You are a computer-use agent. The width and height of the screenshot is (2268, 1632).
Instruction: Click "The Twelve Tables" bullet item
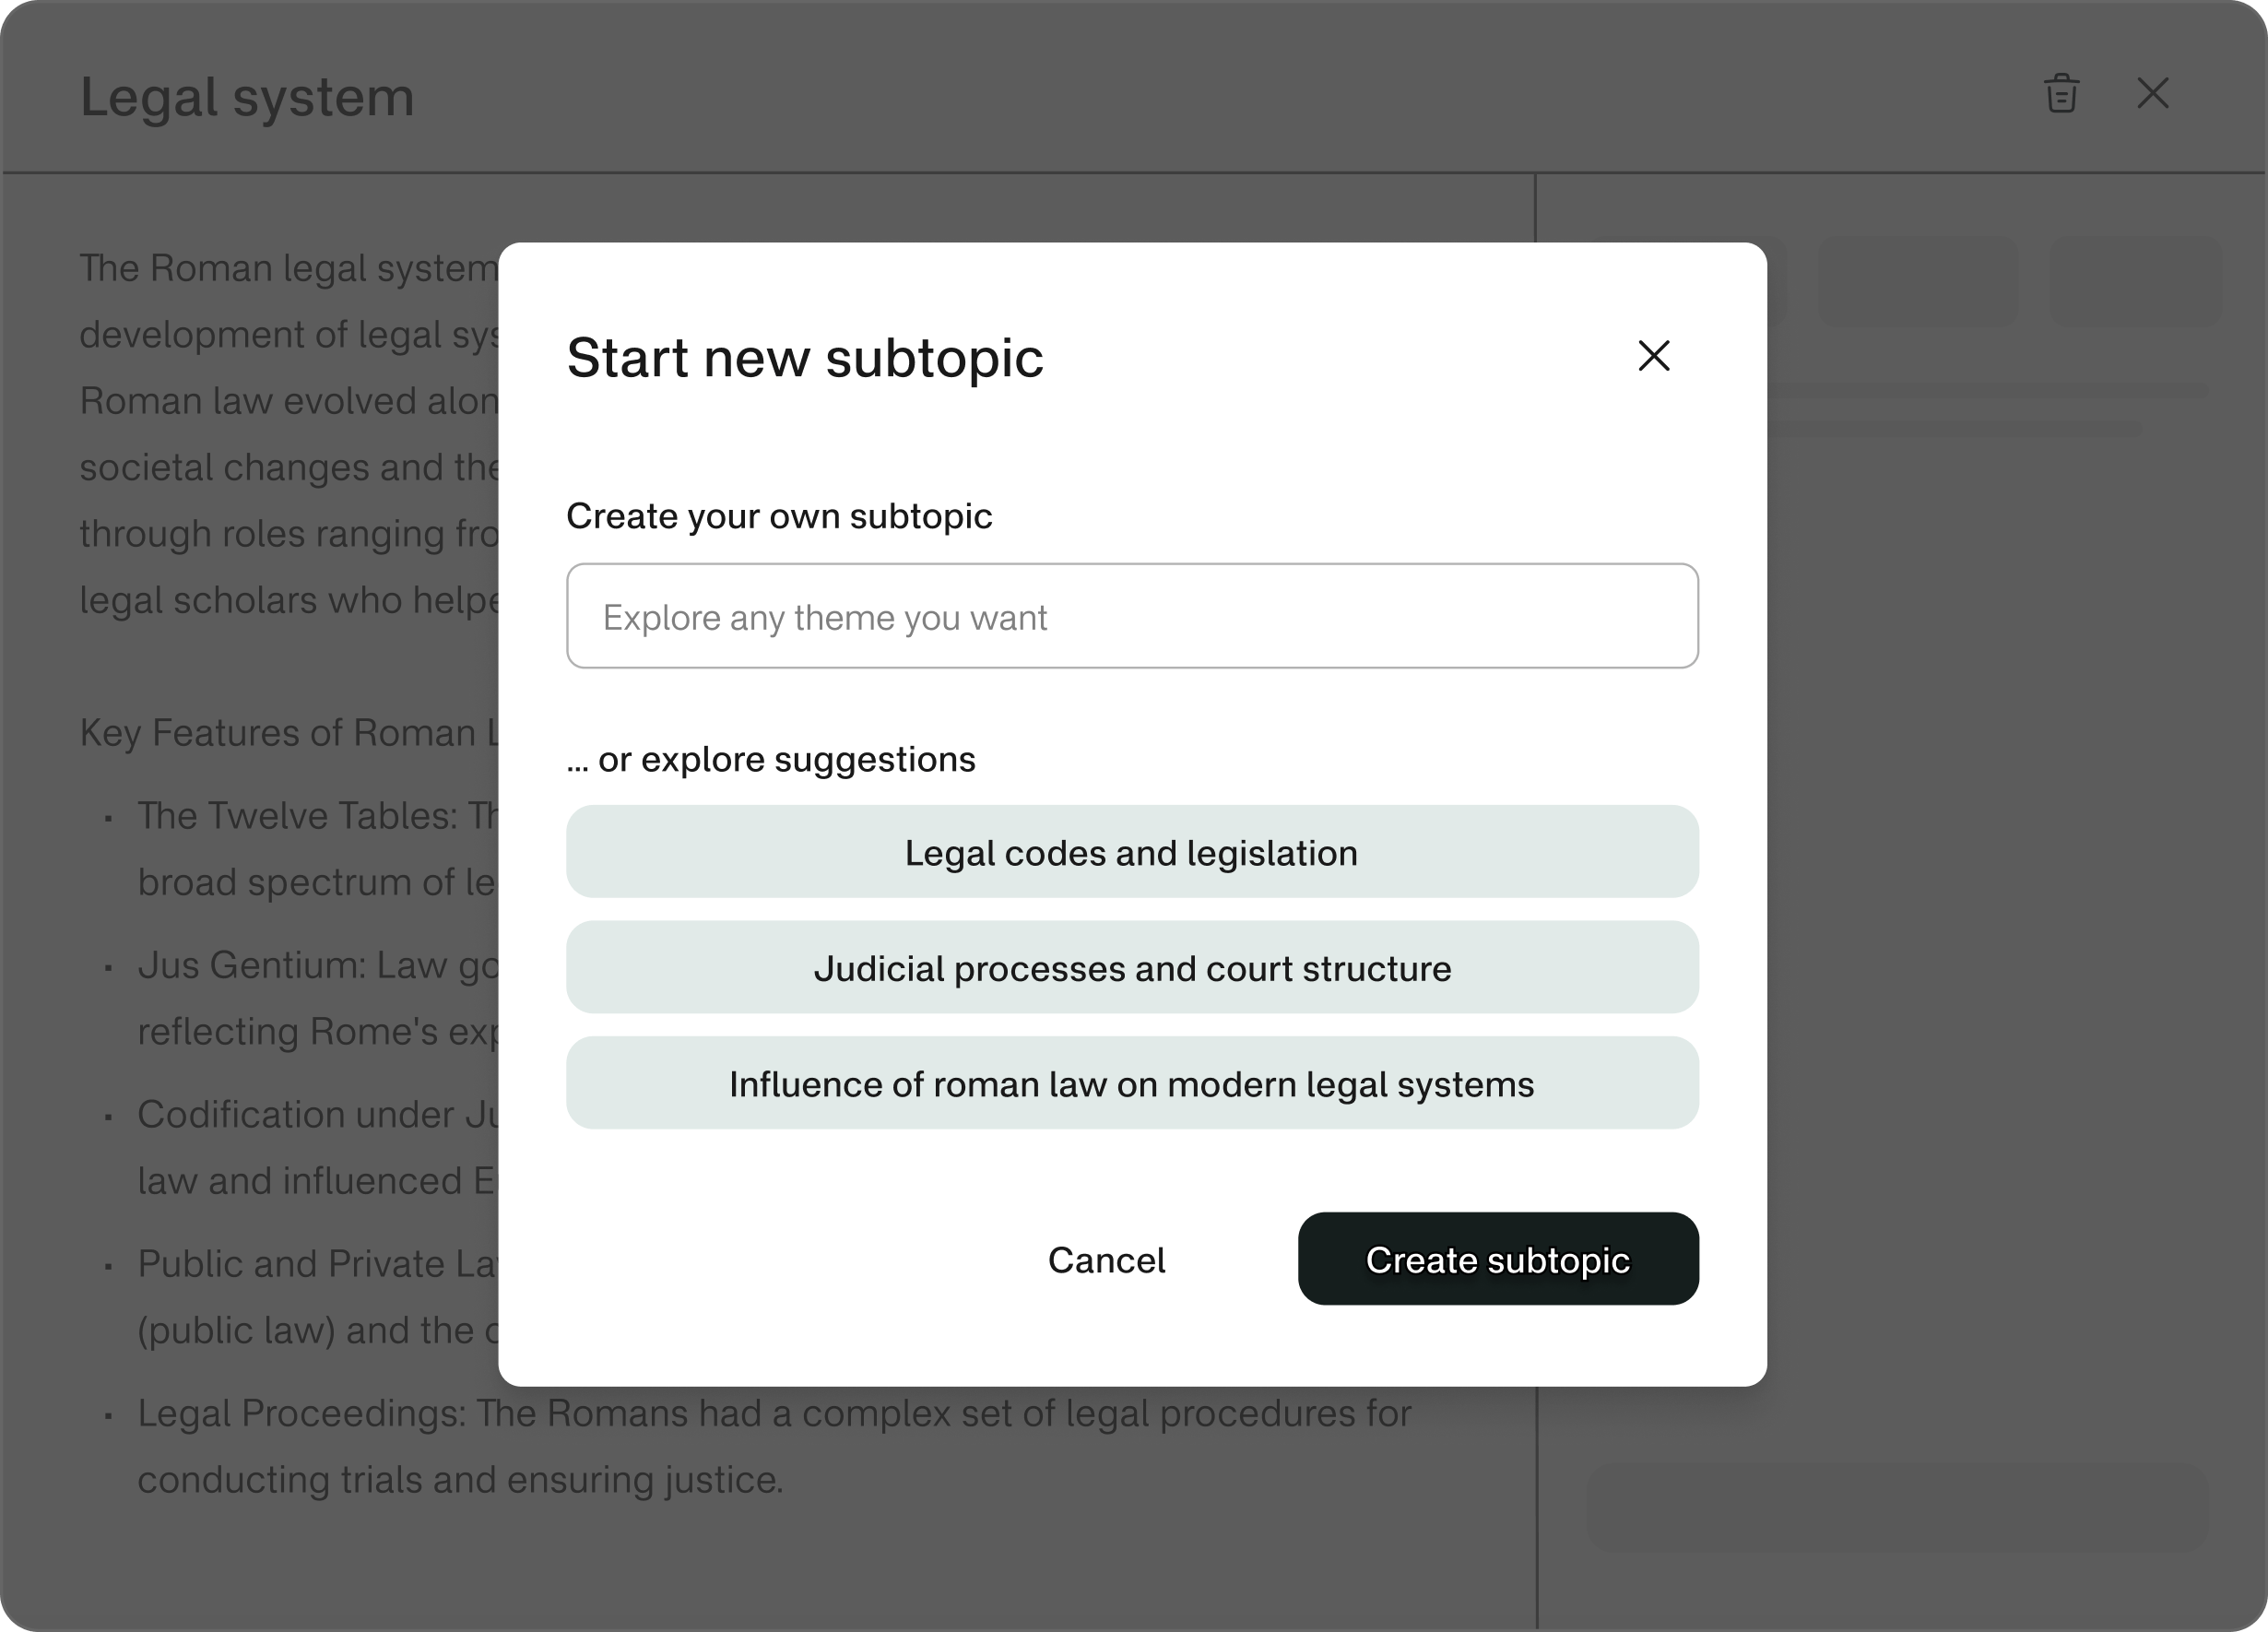tap(317, 816)
